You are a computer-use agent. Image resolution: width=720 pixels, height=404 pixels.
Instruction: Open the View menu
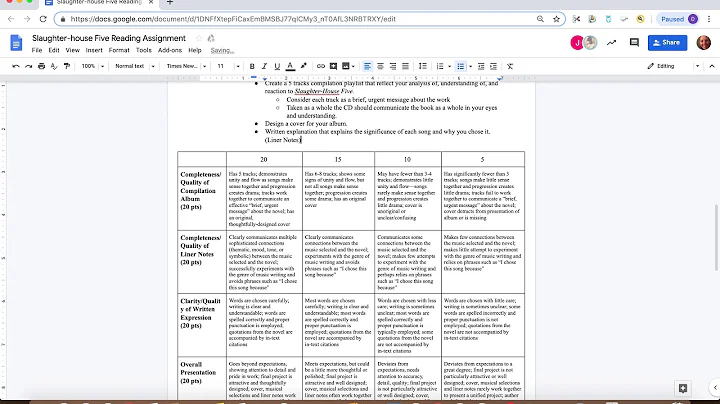pos(73,50)
